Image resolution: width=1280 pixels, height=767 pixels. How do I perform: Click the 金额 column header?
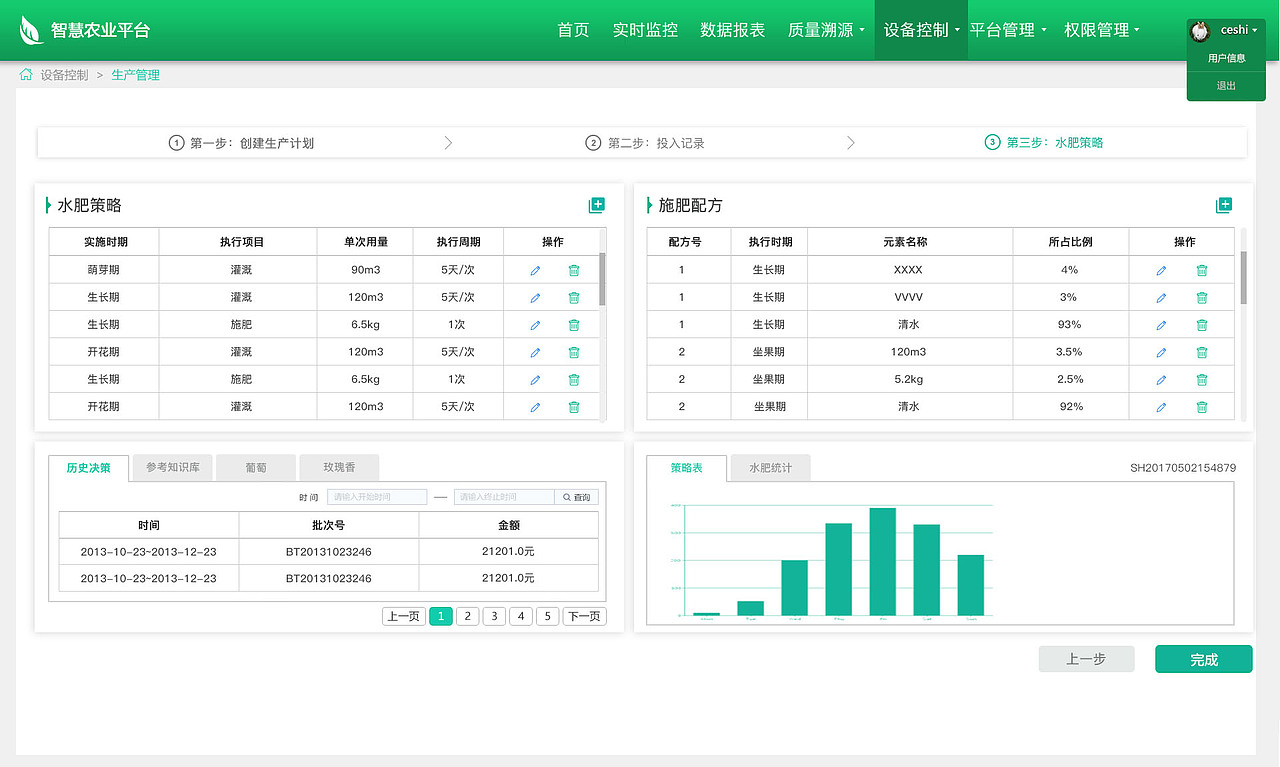(508, 525)
